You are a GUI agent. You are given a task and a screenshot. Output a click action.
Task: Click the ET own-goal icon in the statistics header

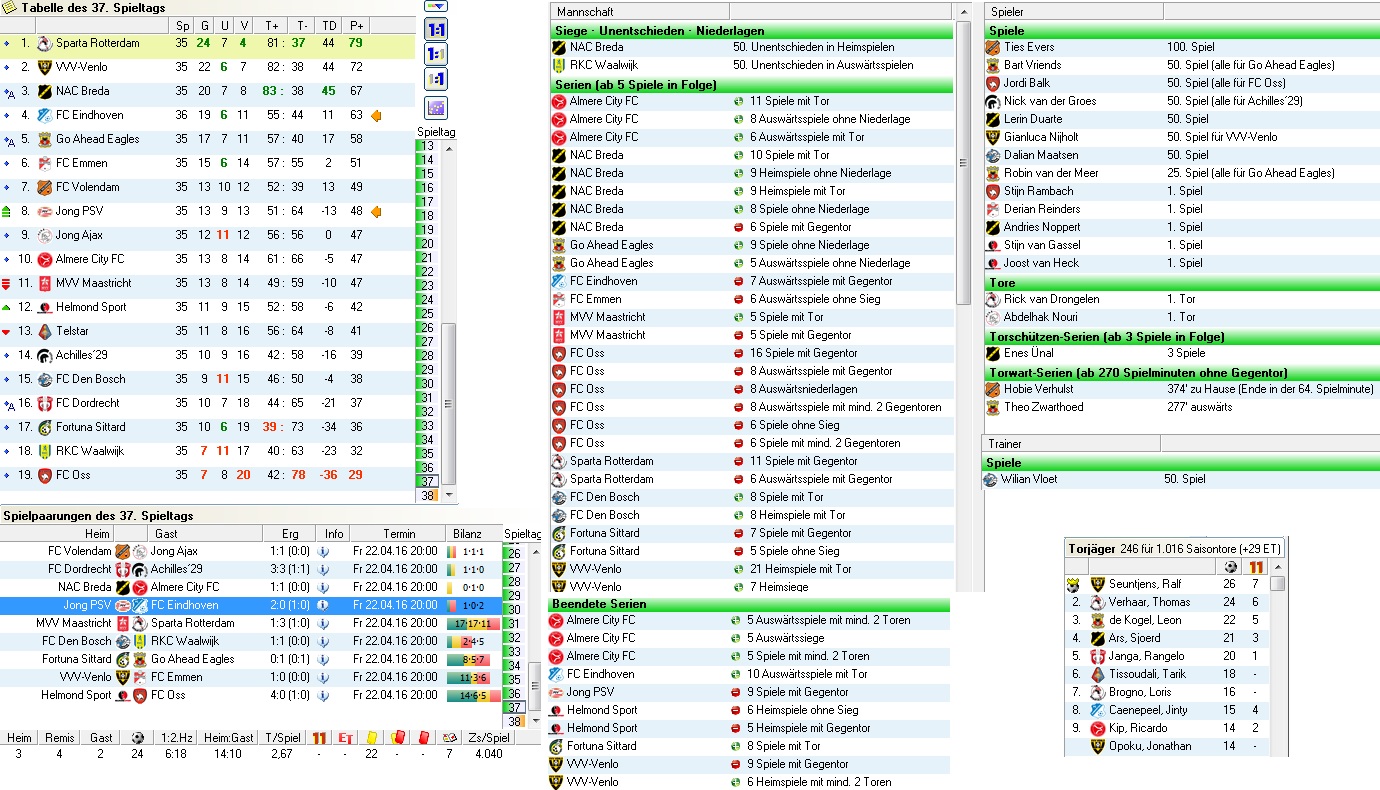pyautogui.click(x=345, y=737)
